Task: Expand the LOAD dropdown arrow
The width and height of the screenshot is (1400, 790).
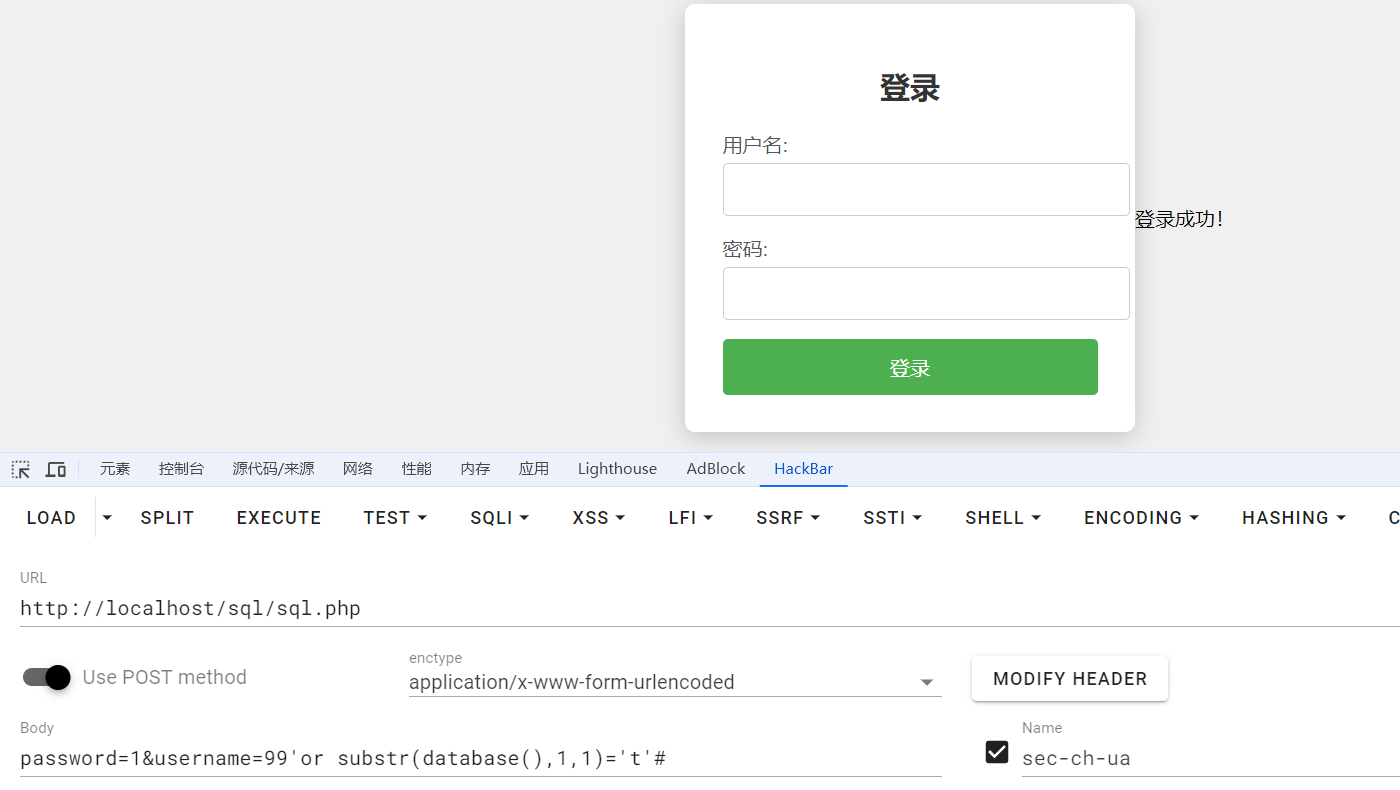Action: (x=108, y=517)
